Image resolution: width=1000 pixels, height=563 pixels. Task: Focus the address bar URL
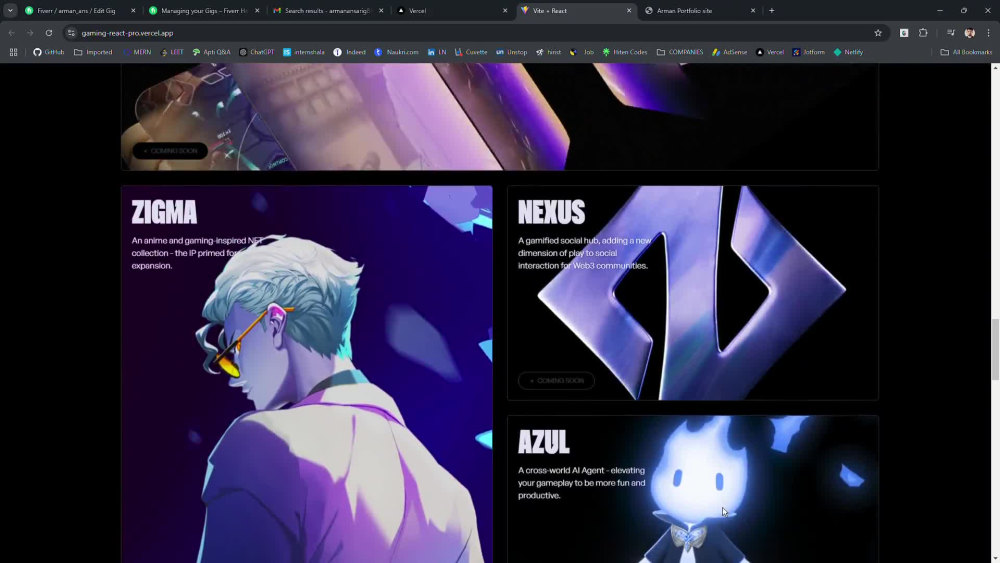(128, 33)
